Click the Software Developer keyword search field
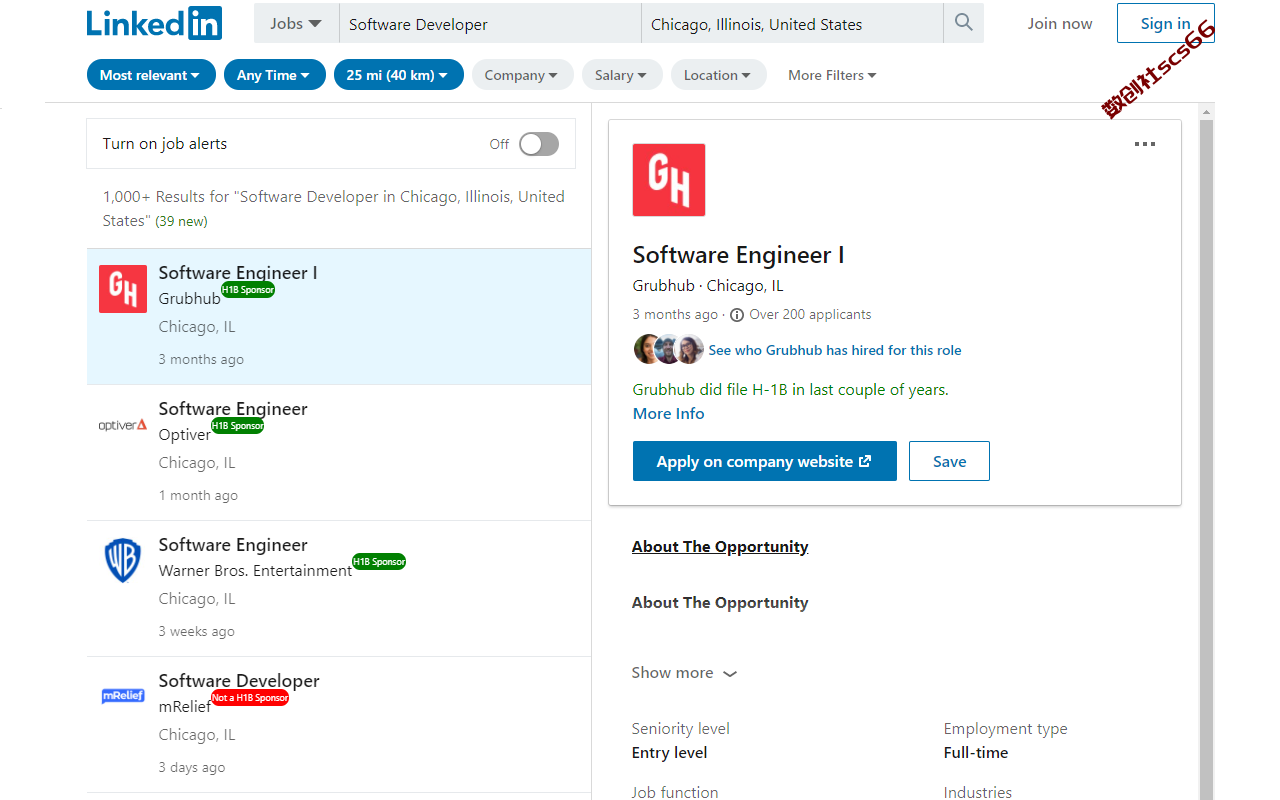This screenshot has width=1280, height=800. 490,23
